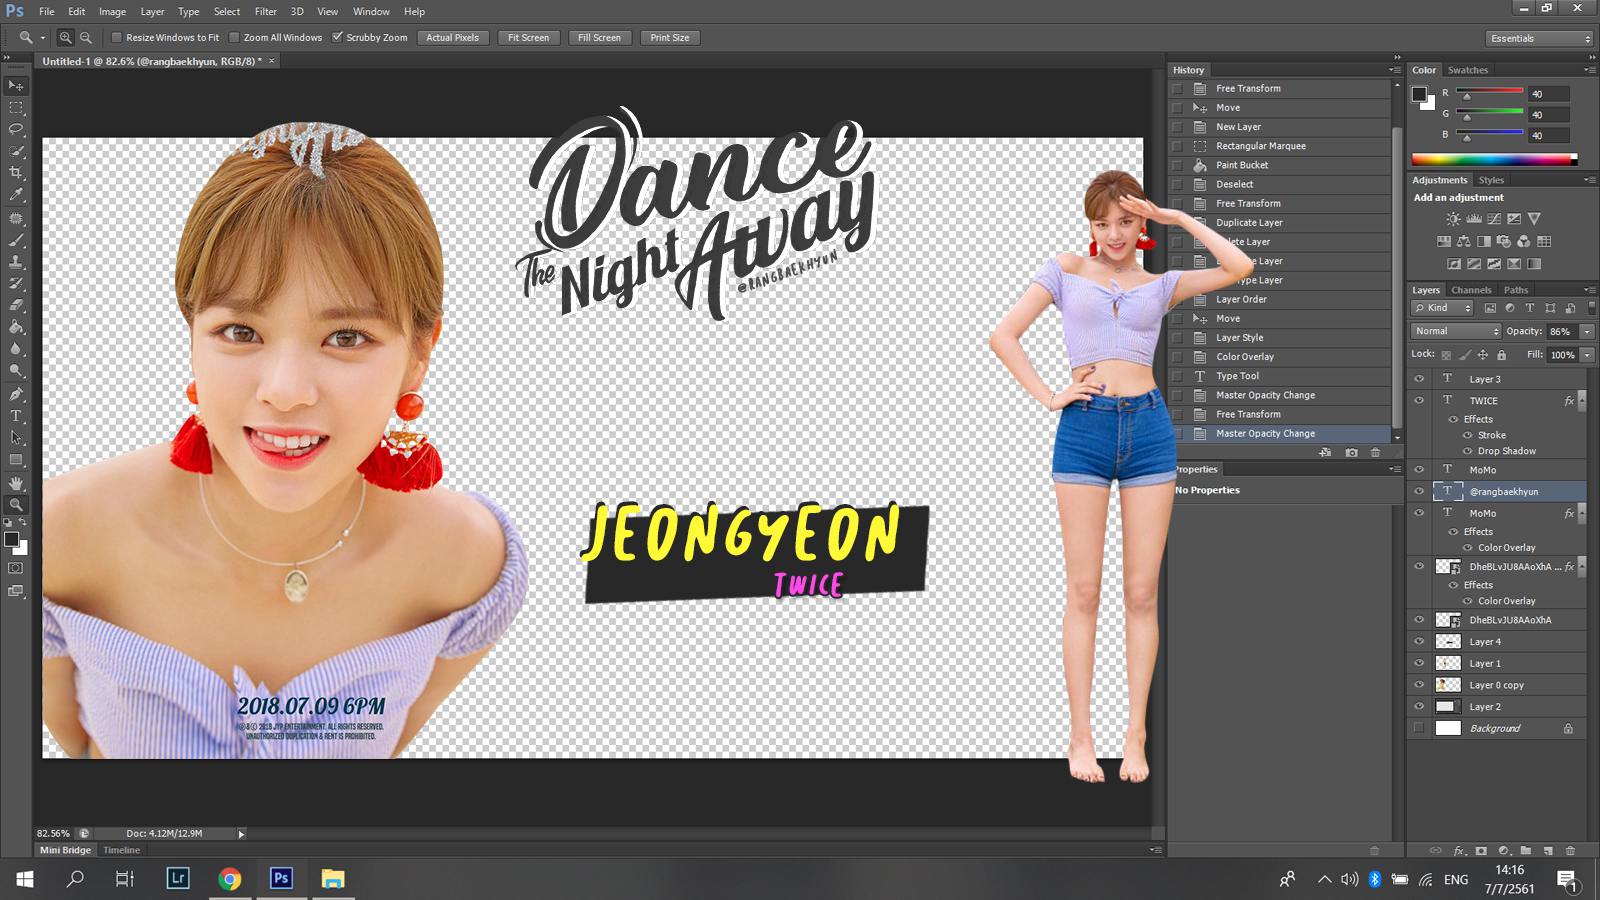Select the Brush tool
The image size is (1600, 900).
16,240
